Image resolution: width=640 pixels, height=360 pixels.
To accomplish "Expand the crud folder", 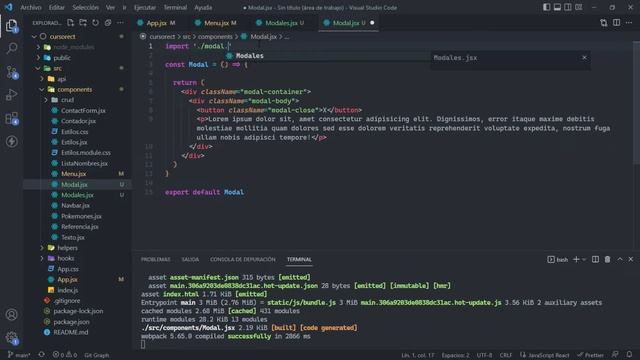I will [x=46, y=100].
